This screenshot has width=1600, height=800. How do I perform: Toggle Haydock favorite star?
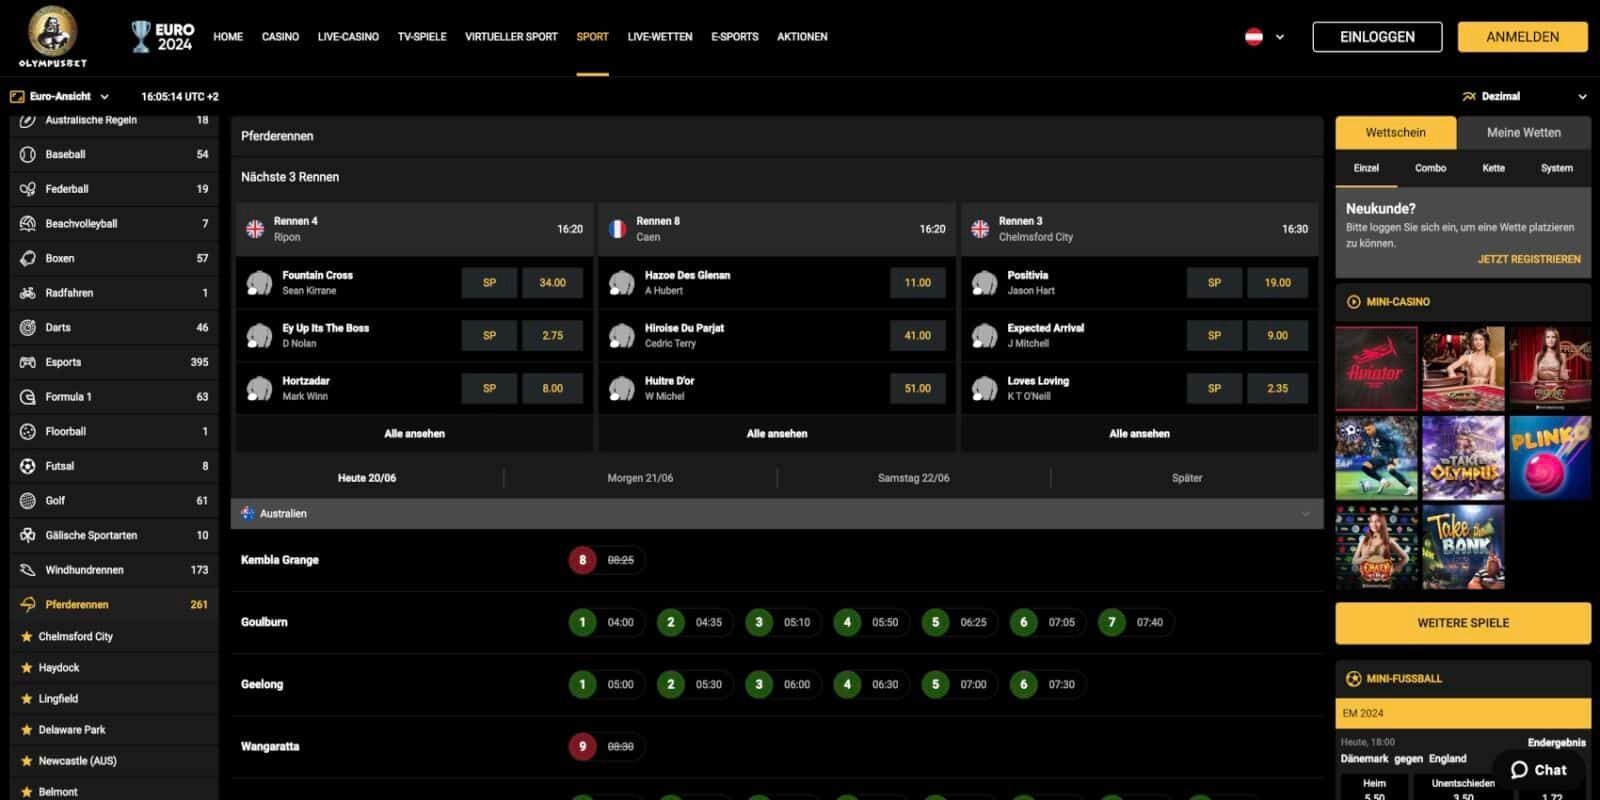(27, 667)
